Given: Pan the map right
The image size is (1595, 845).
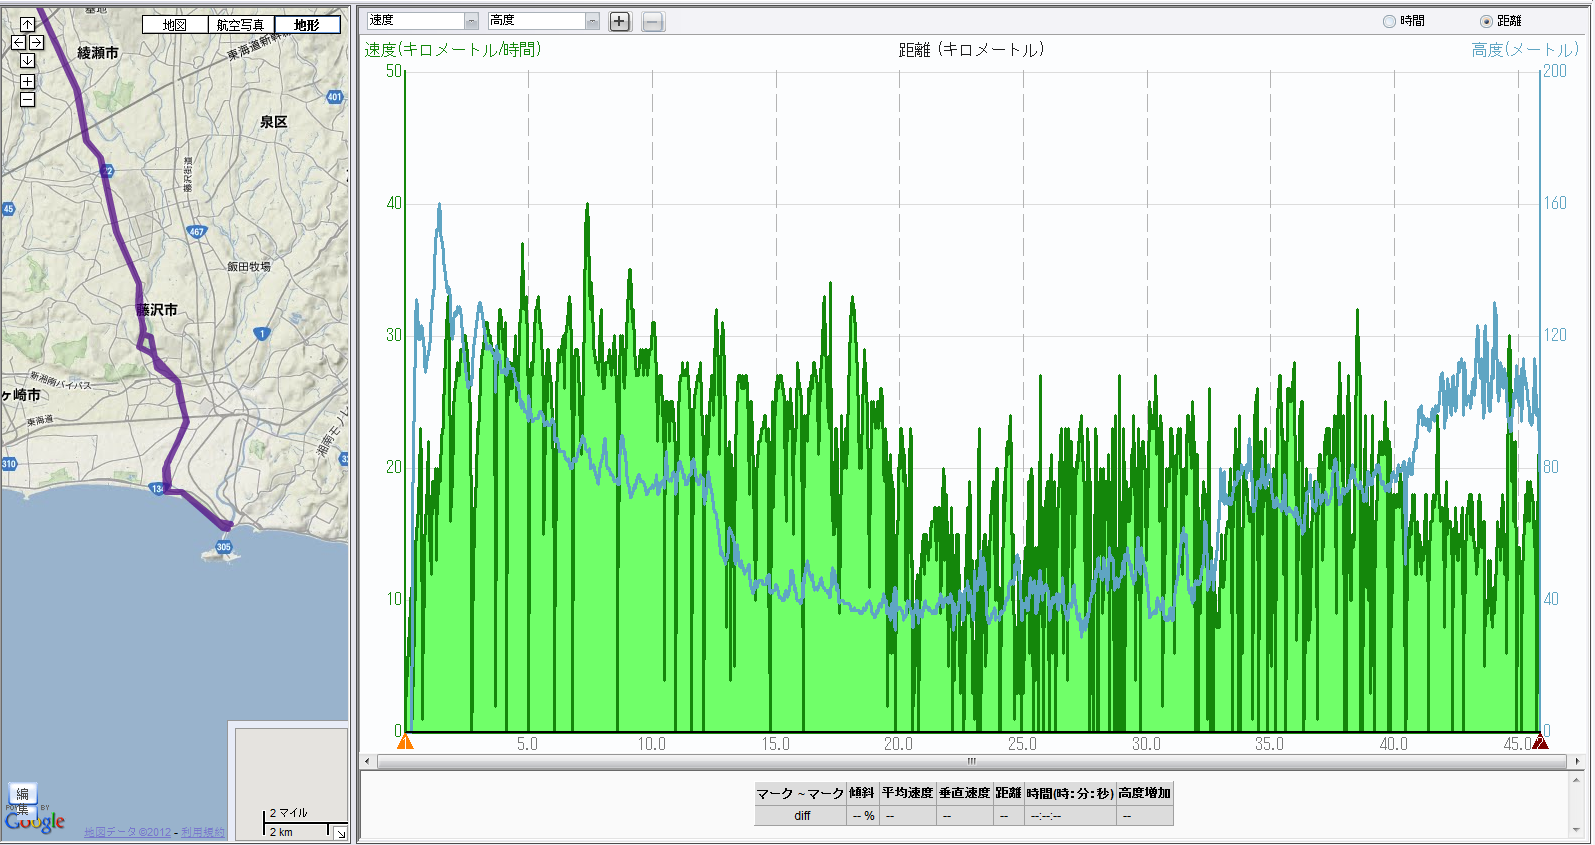Looking at the screenshot, I should click(36, 43).
